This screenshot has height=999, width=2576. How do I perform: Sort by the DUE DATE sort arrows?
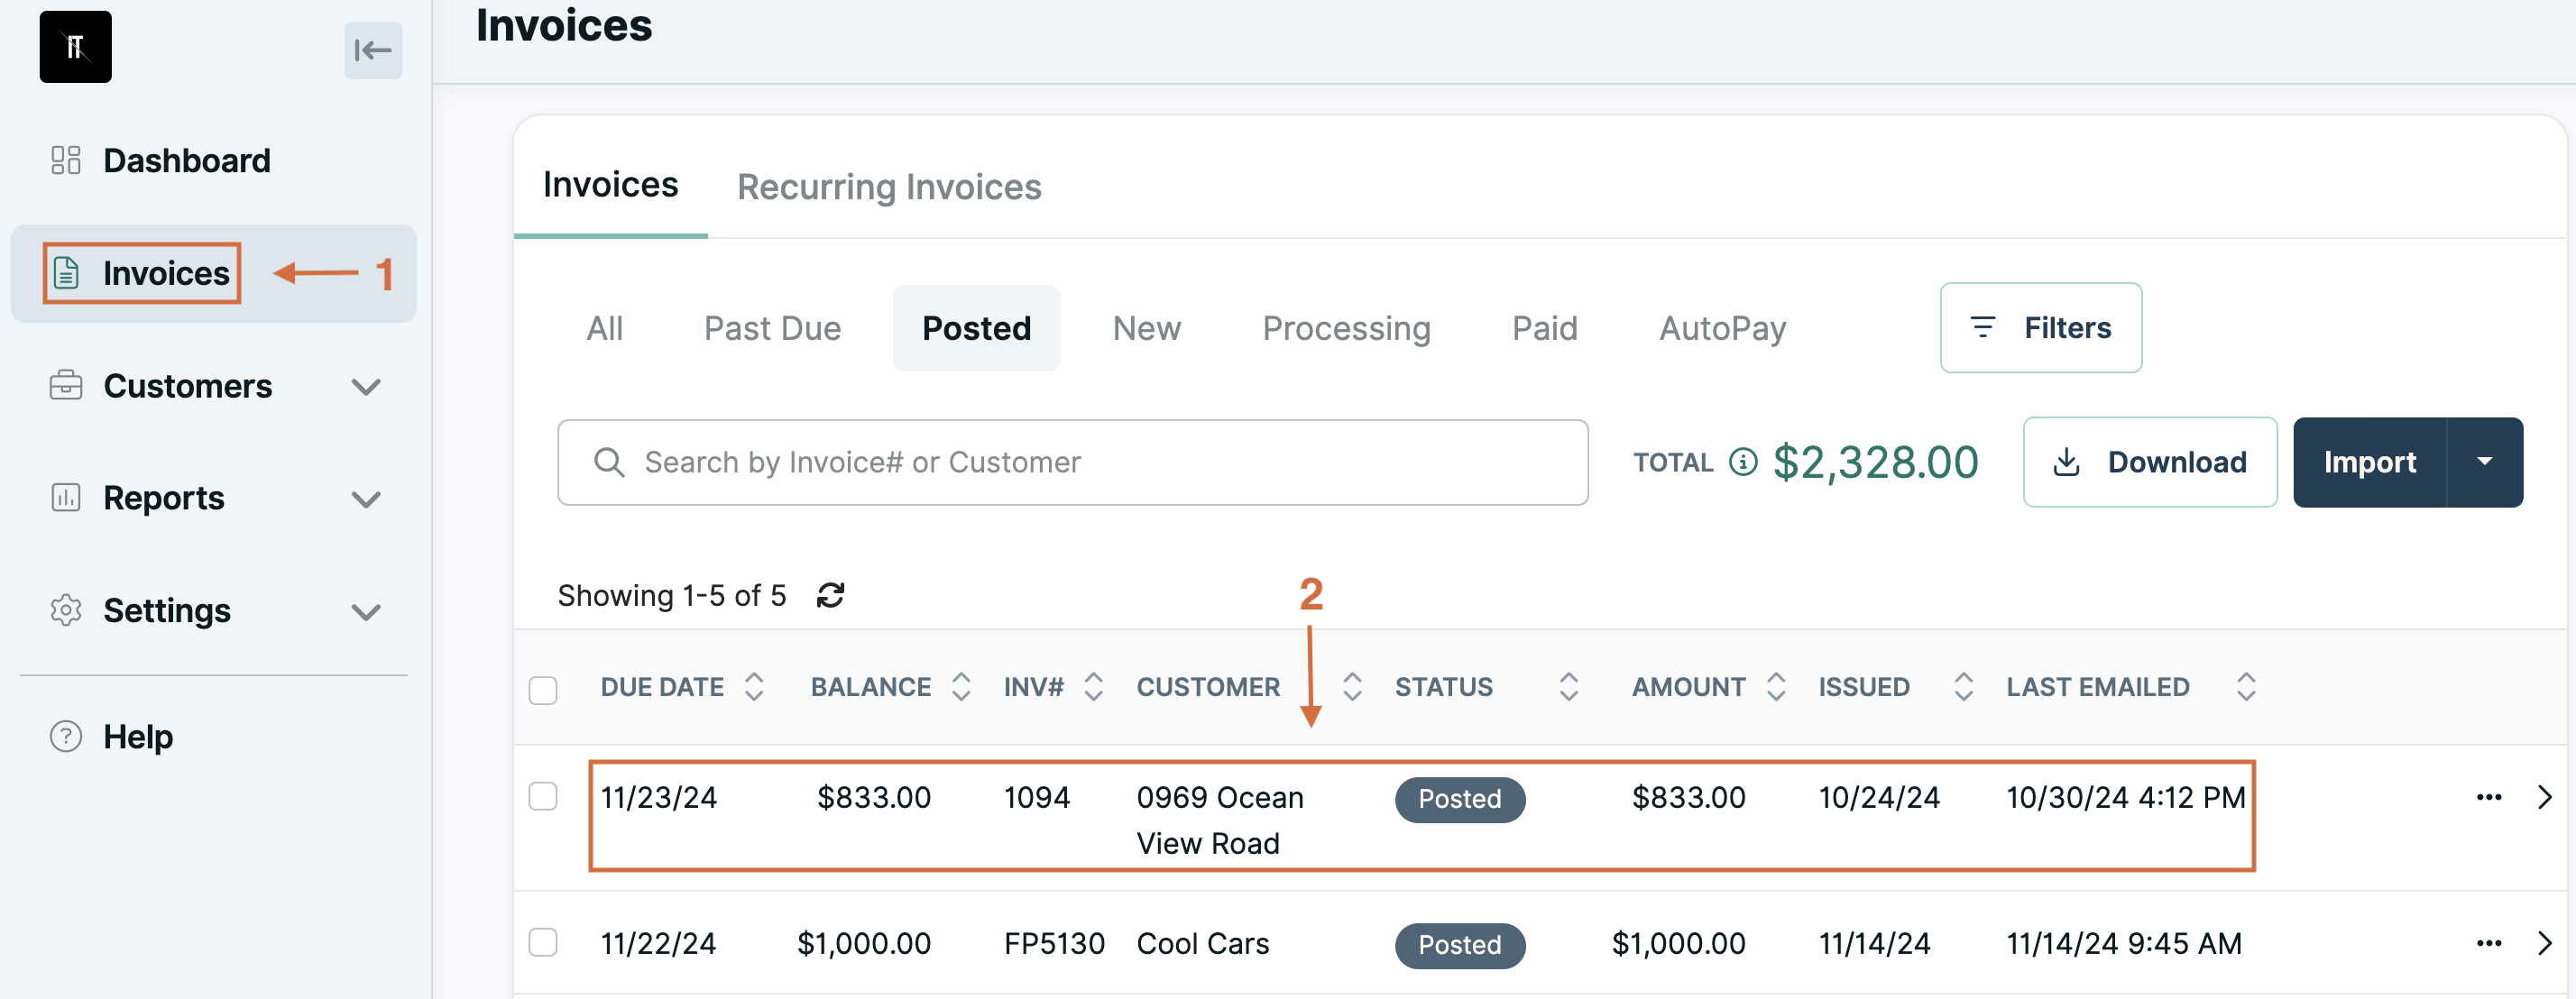[754, 687]
